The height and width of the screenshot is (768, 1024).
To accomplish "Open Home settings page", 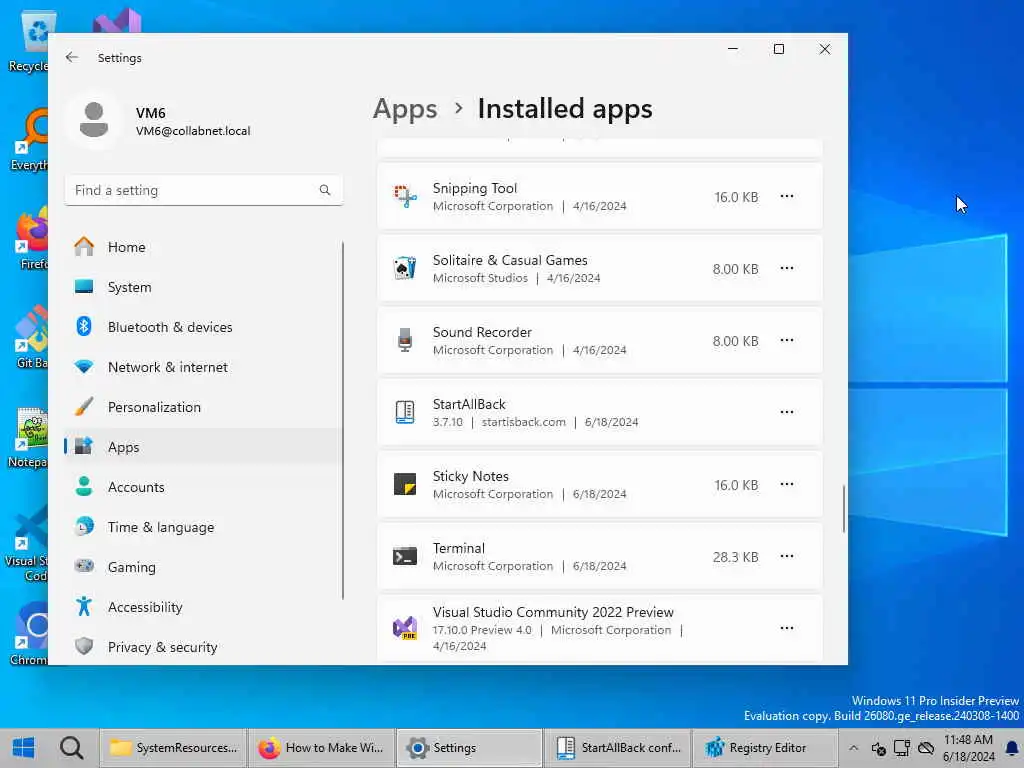I will pyautogui.click(x=202, y=247).
